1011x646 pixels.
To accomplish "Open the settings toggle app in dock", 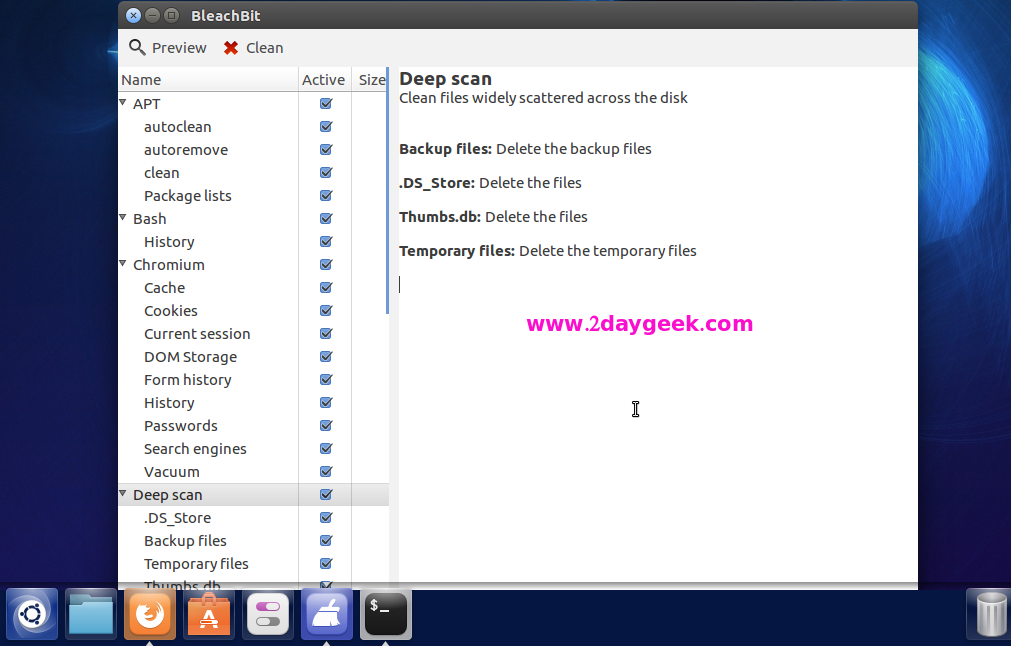I will click(268, 614).
